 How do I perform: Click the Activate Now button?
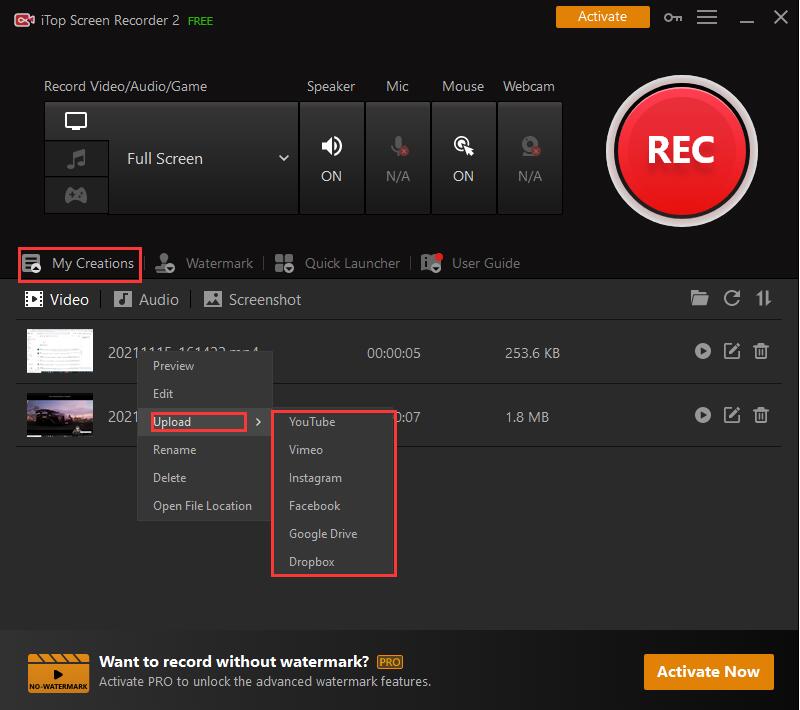click(x=708, y=672)
